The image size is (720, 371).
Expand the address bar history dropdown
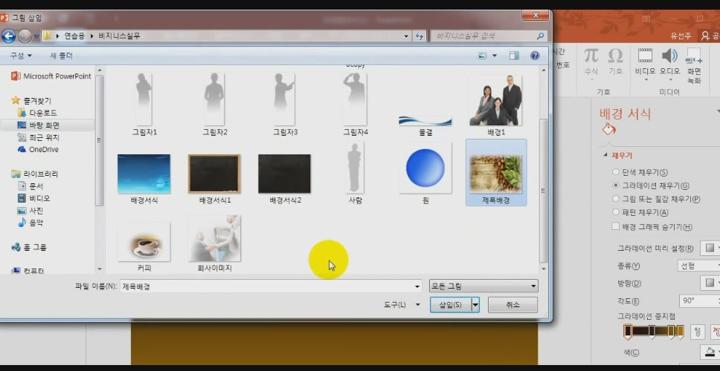click(406, 36)
